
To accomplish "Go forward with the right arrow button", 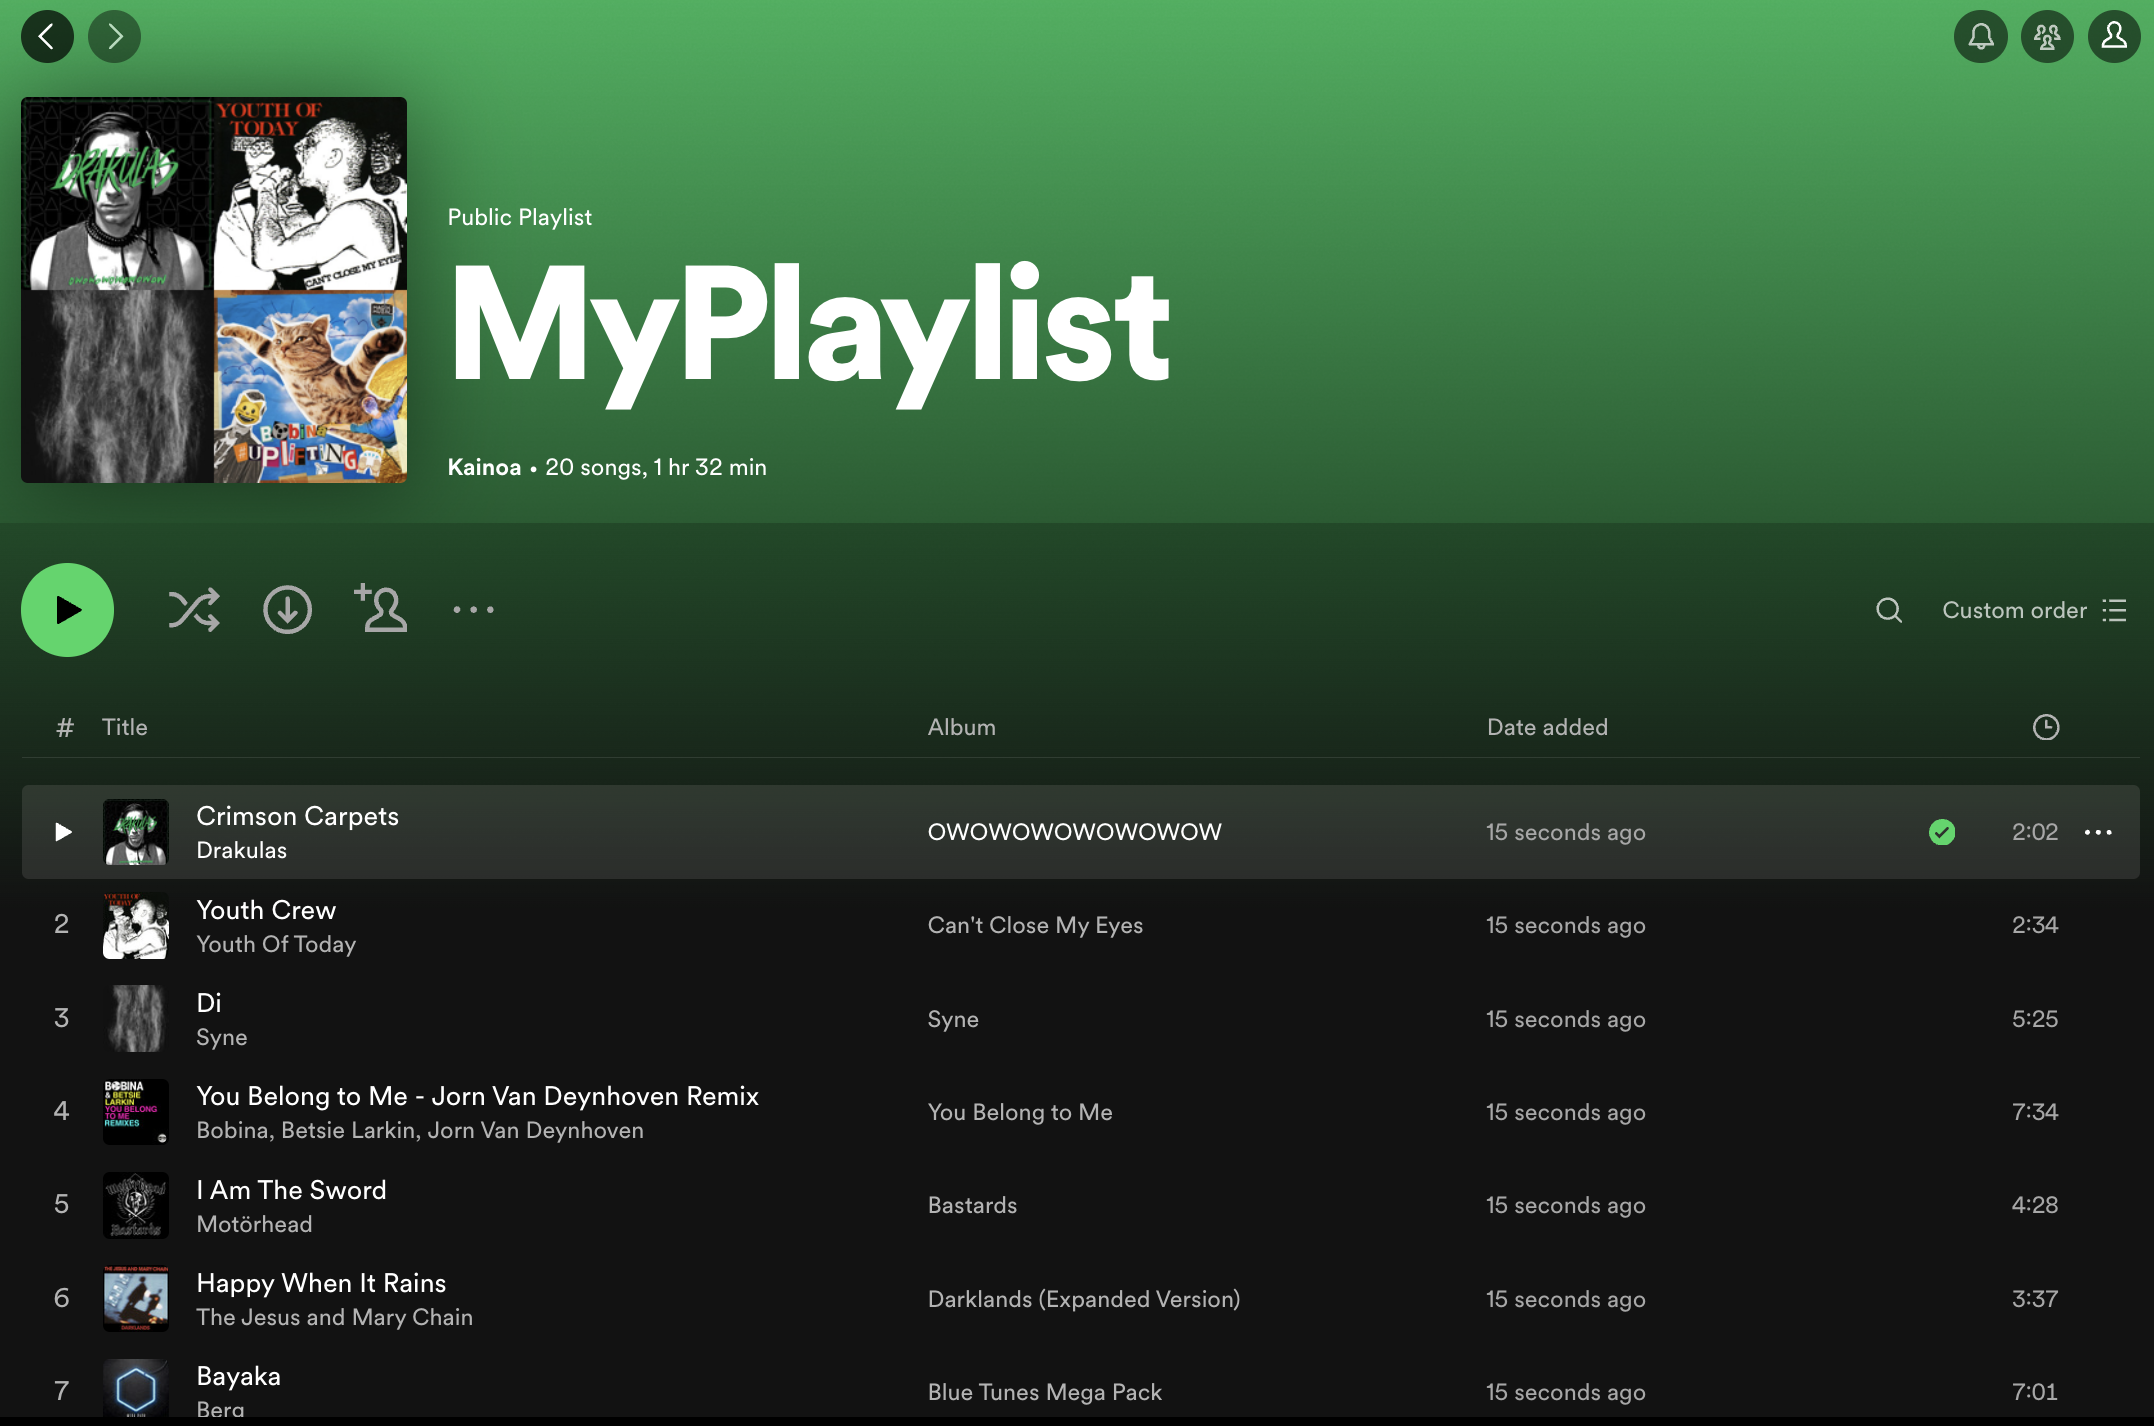I will click(x=114, y=37).
